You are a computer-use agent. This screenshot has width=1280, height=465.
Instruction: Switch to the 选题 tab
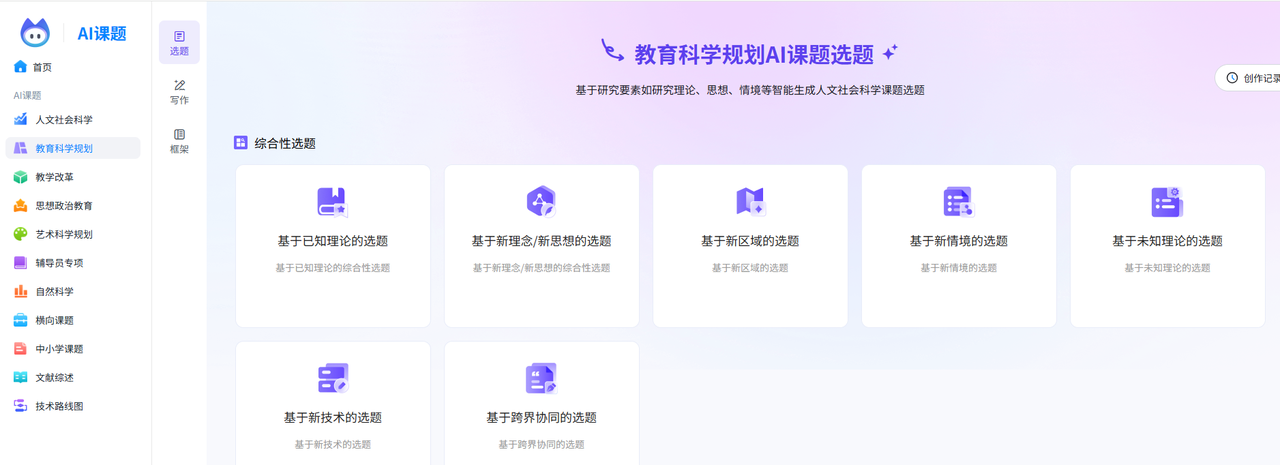point(179,42)
